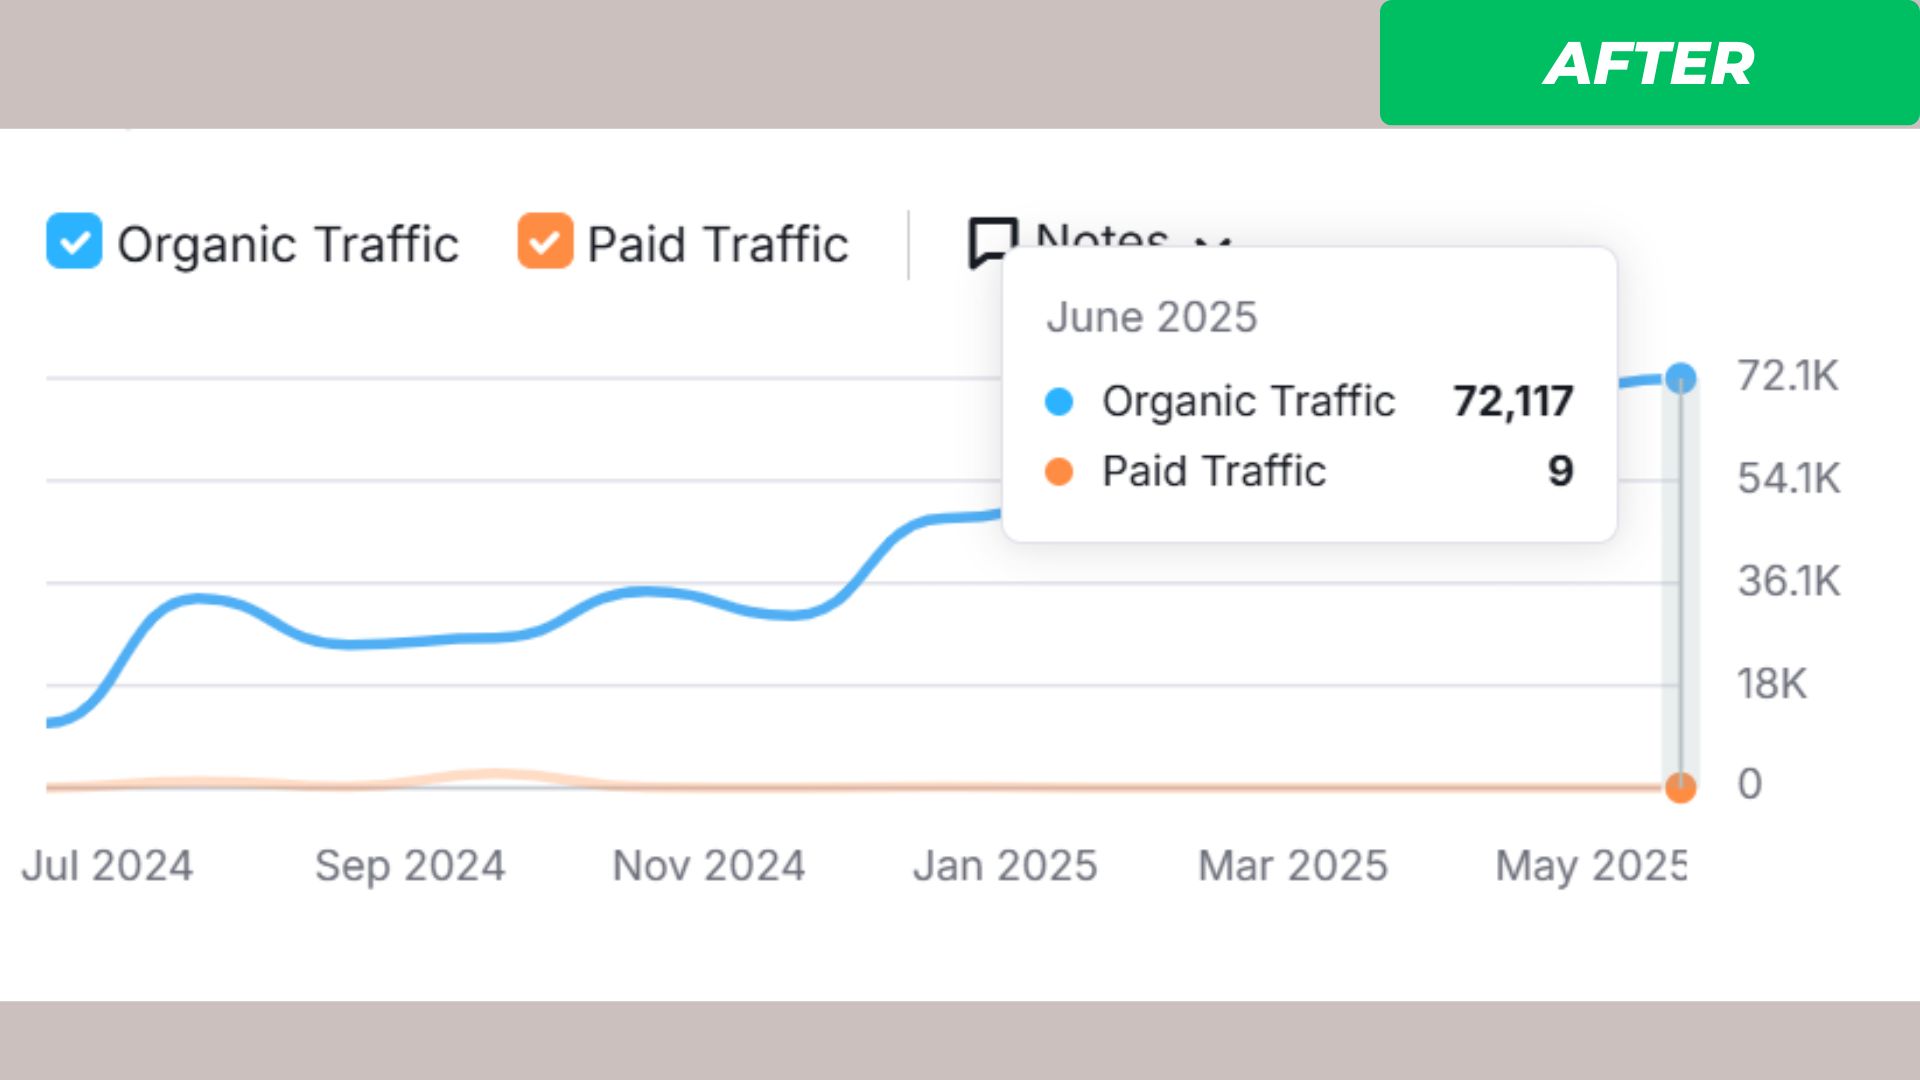The height and width of the screenshot is (1080, 1920).
Task: Click the orange dot in tooltip
Action: (1059, 471)
